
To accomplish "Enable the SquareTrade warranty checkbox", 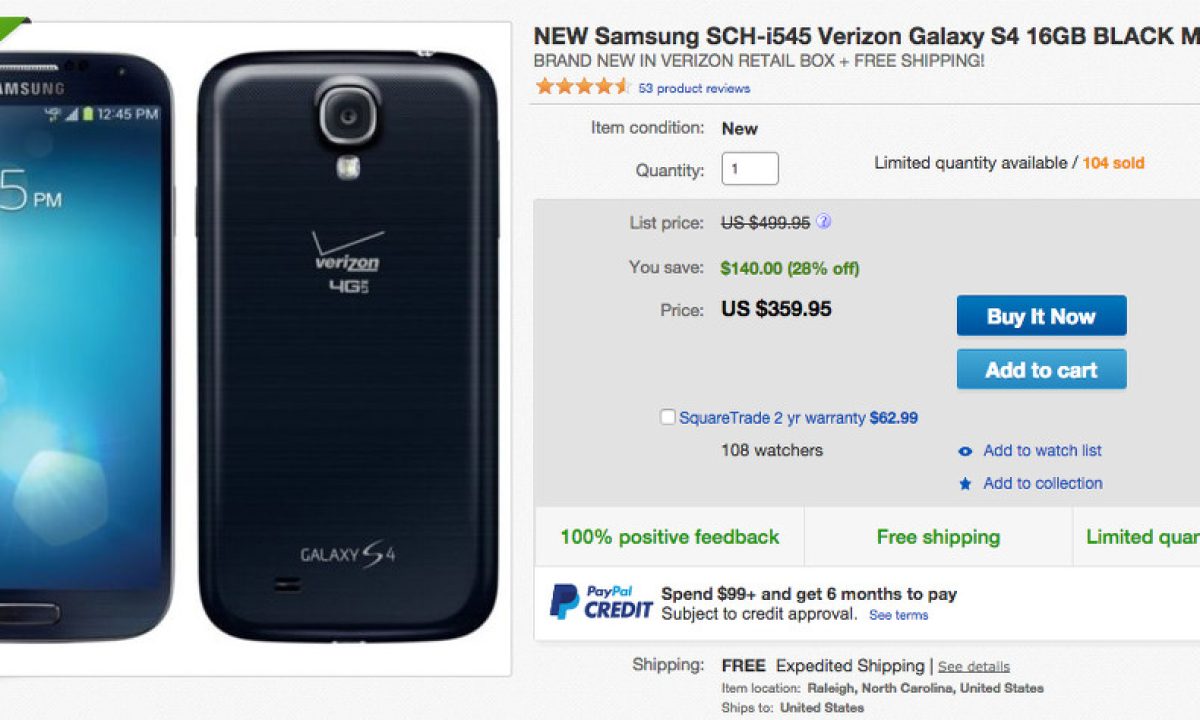I will pos(668,417).
